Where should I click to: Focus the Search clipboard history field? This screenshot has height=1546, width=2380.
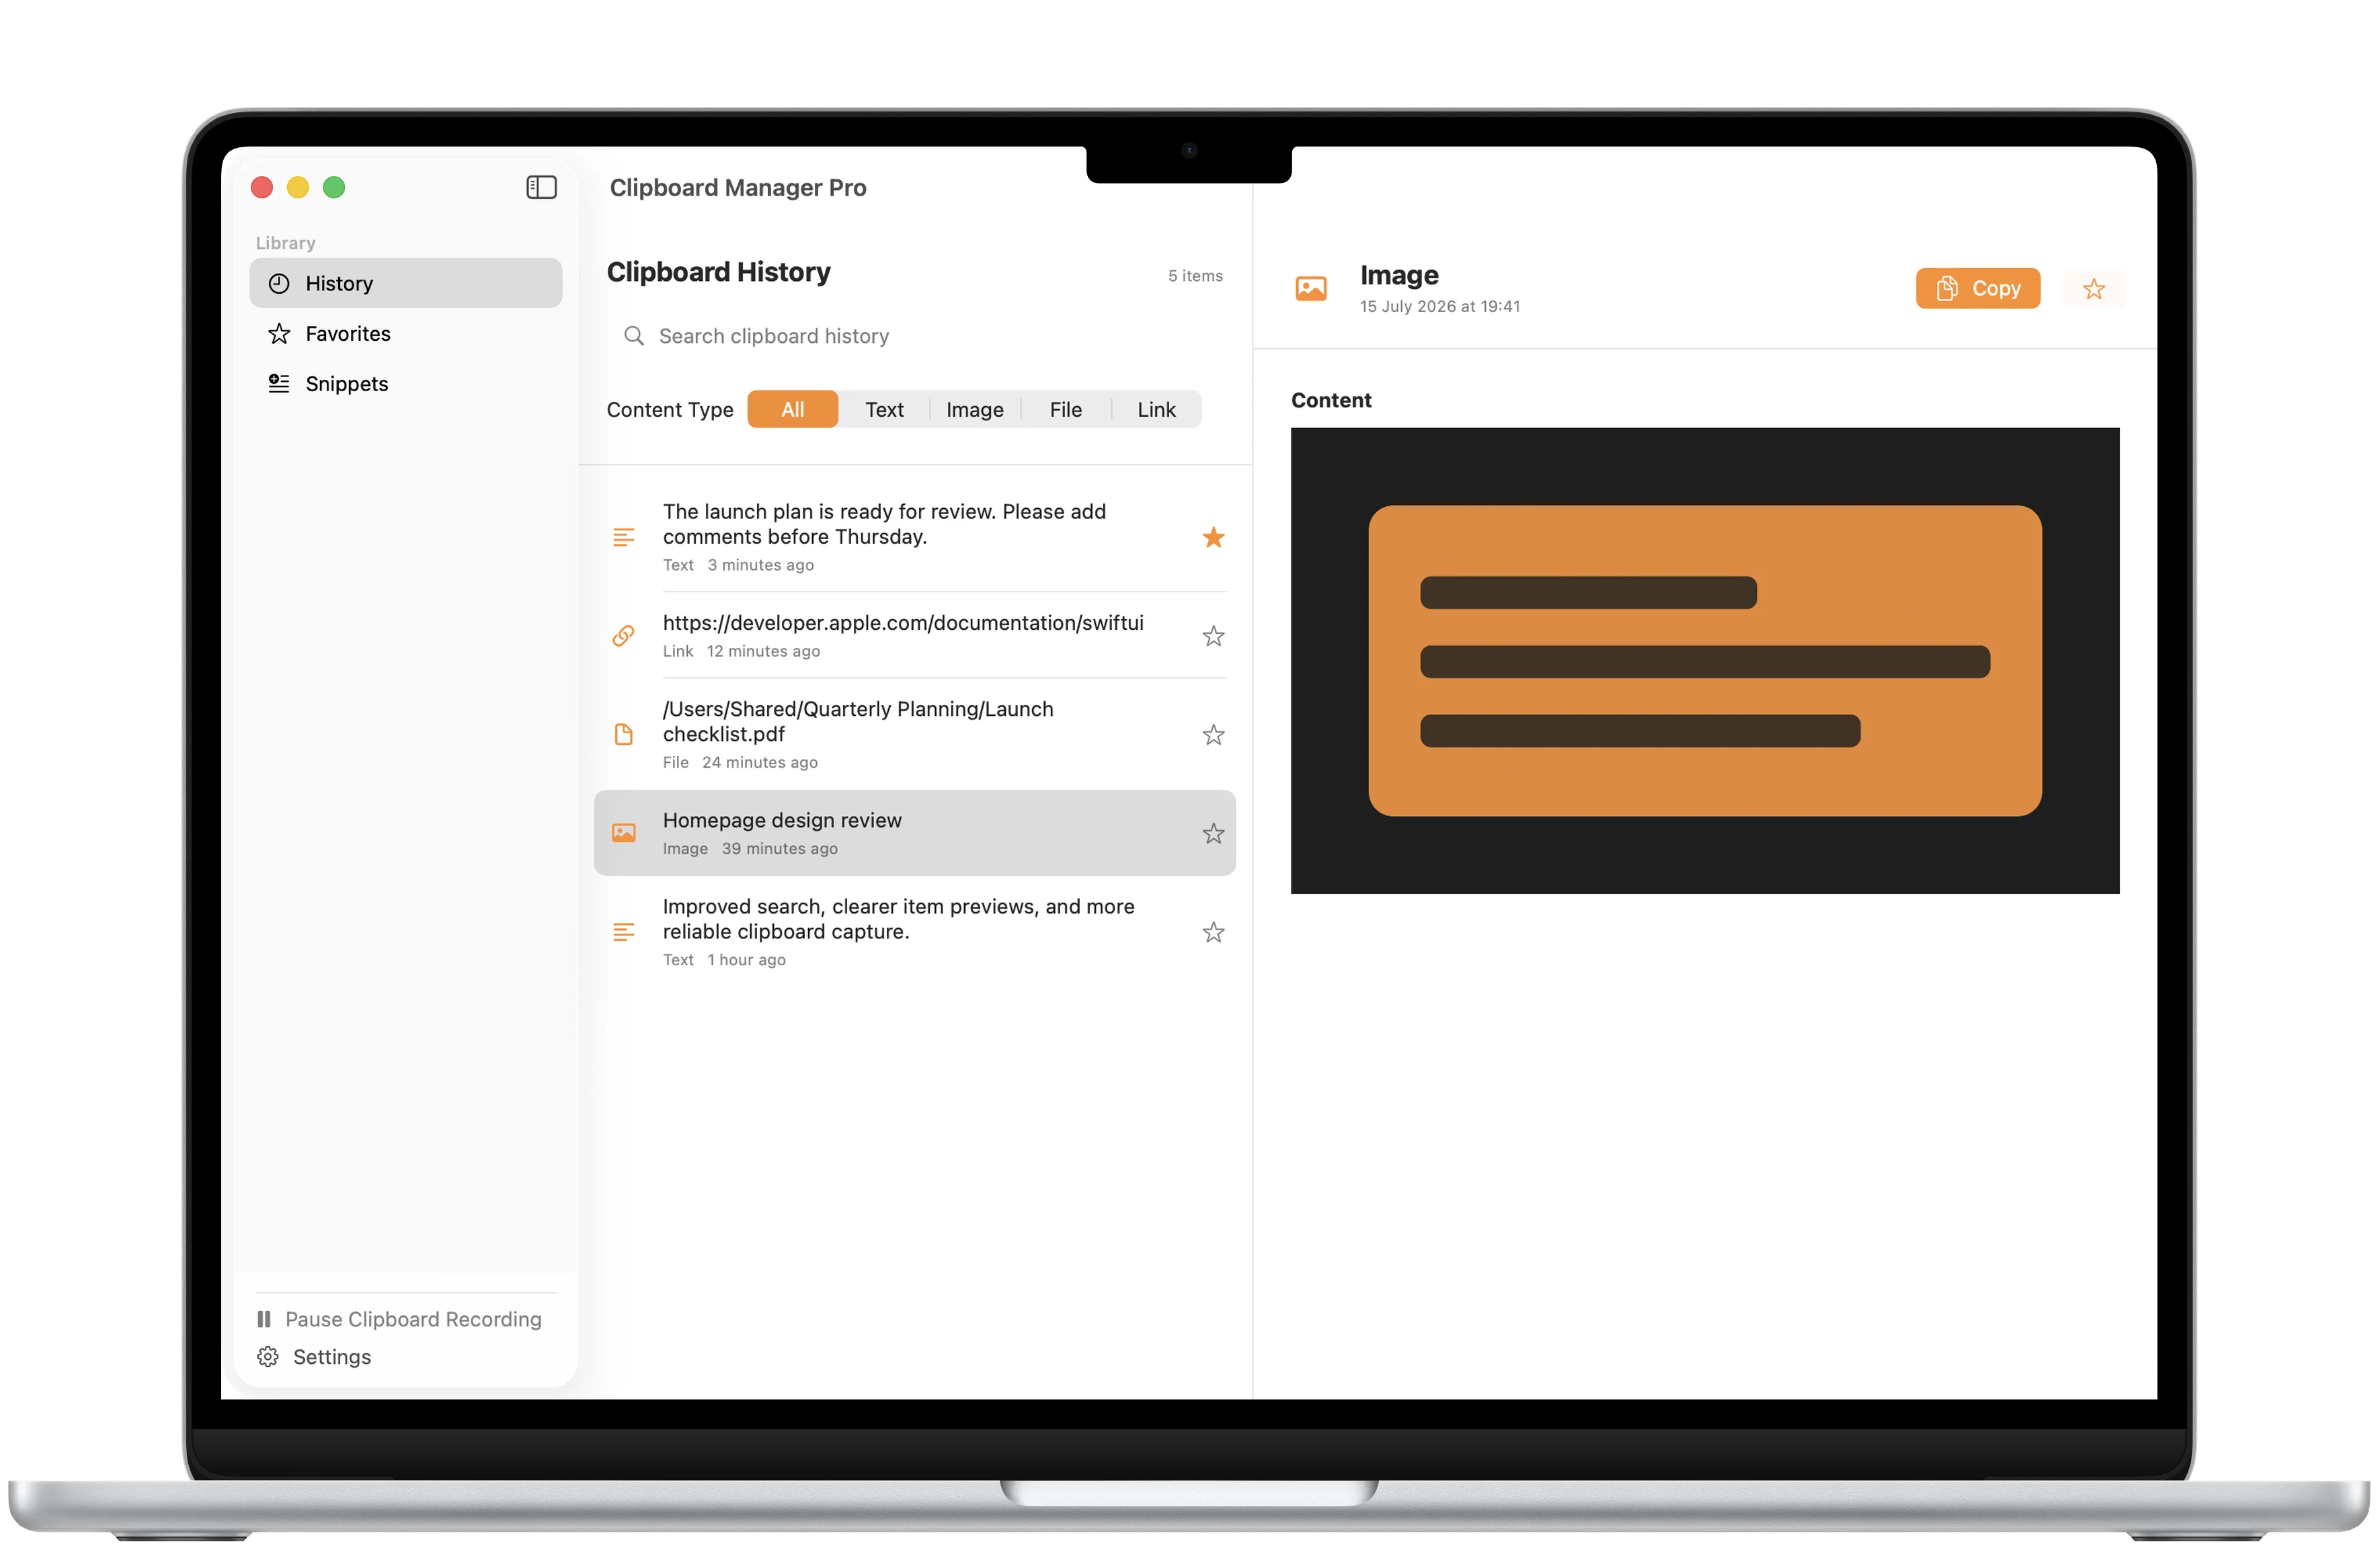point(915,336)
